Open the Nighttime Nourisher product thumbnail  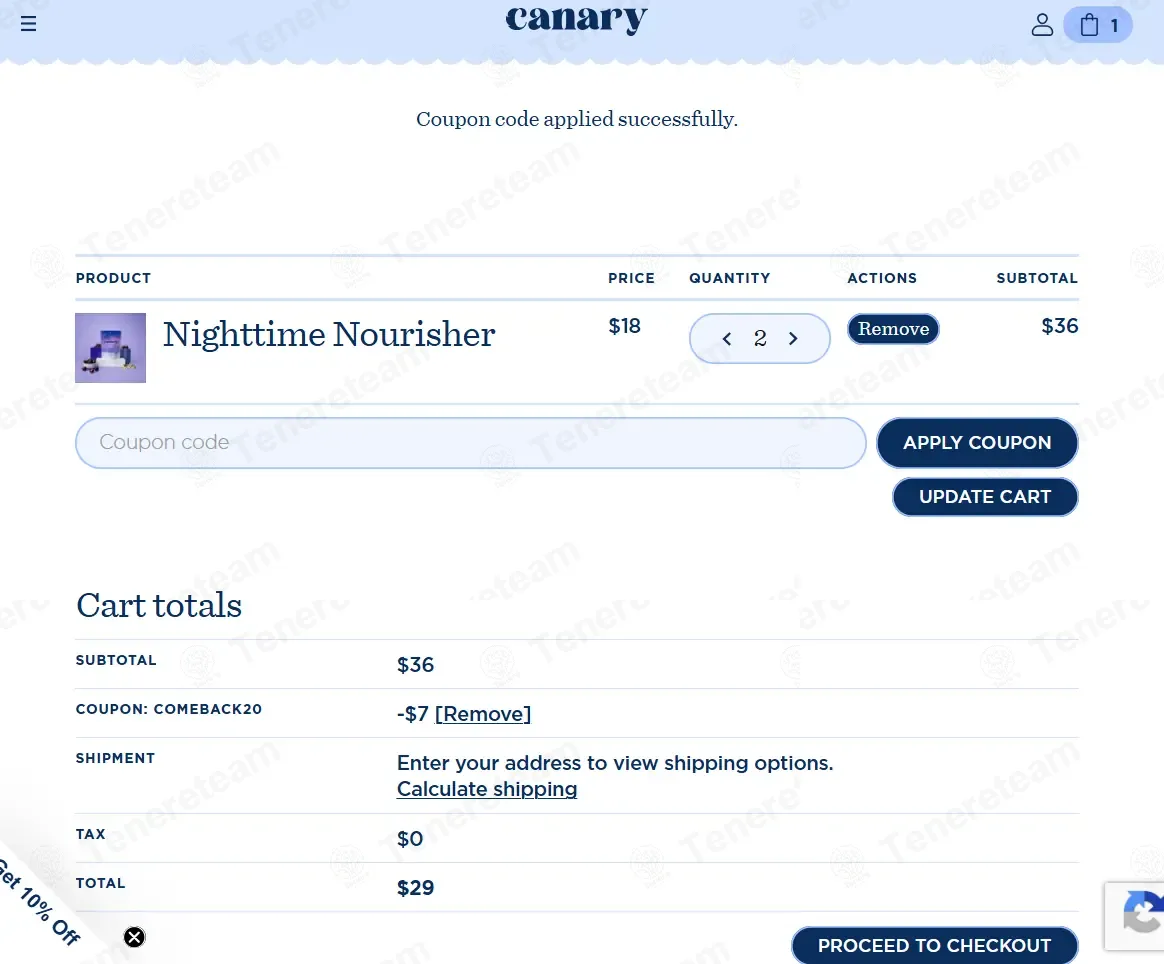point(111,347)
